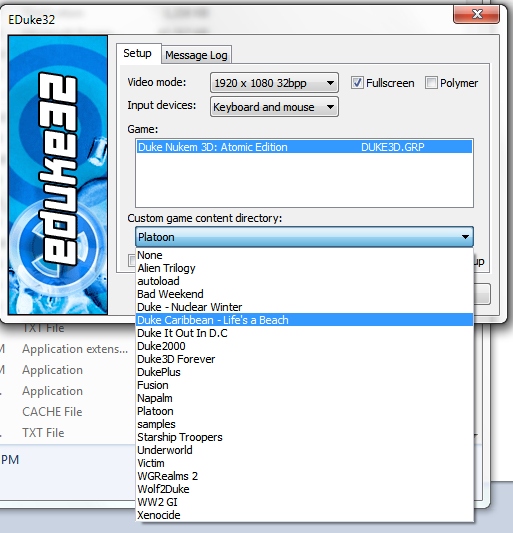Screen dimensions: 513x533
Task: Select Duke It Out In D.C option
Action: (304, 333)
